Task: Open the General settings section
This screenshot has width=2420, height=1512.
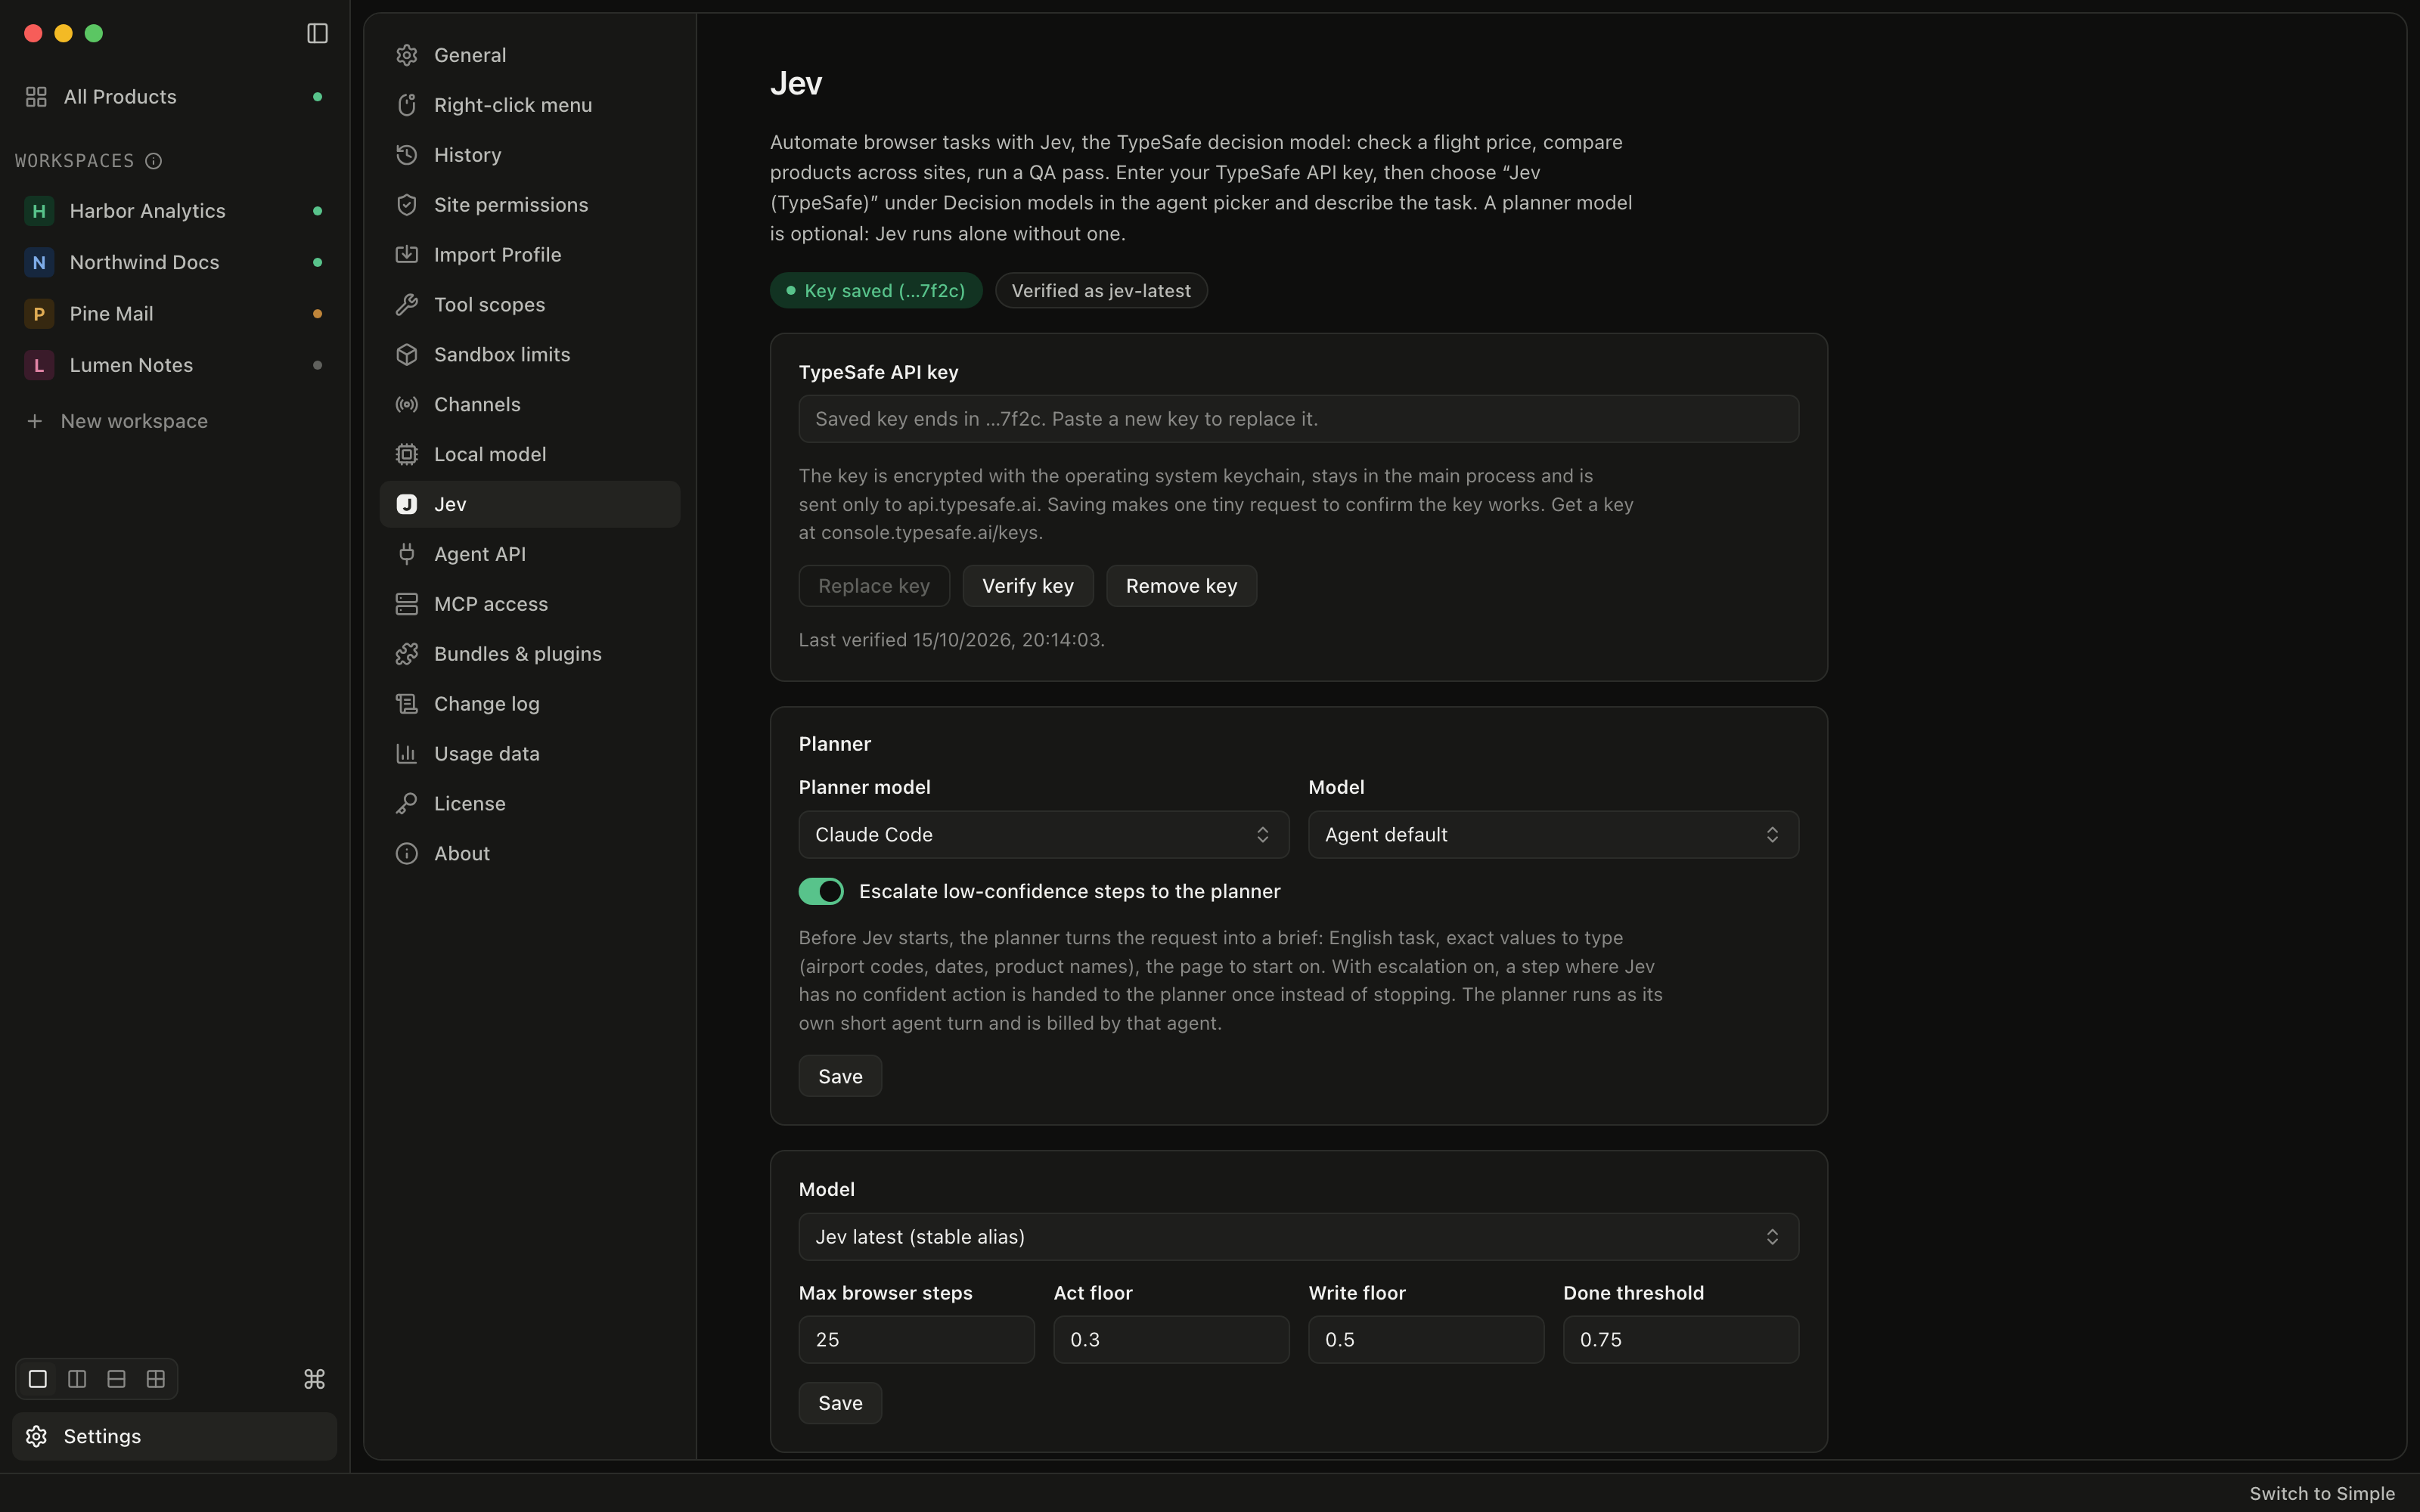Action: tap(530, 55)
